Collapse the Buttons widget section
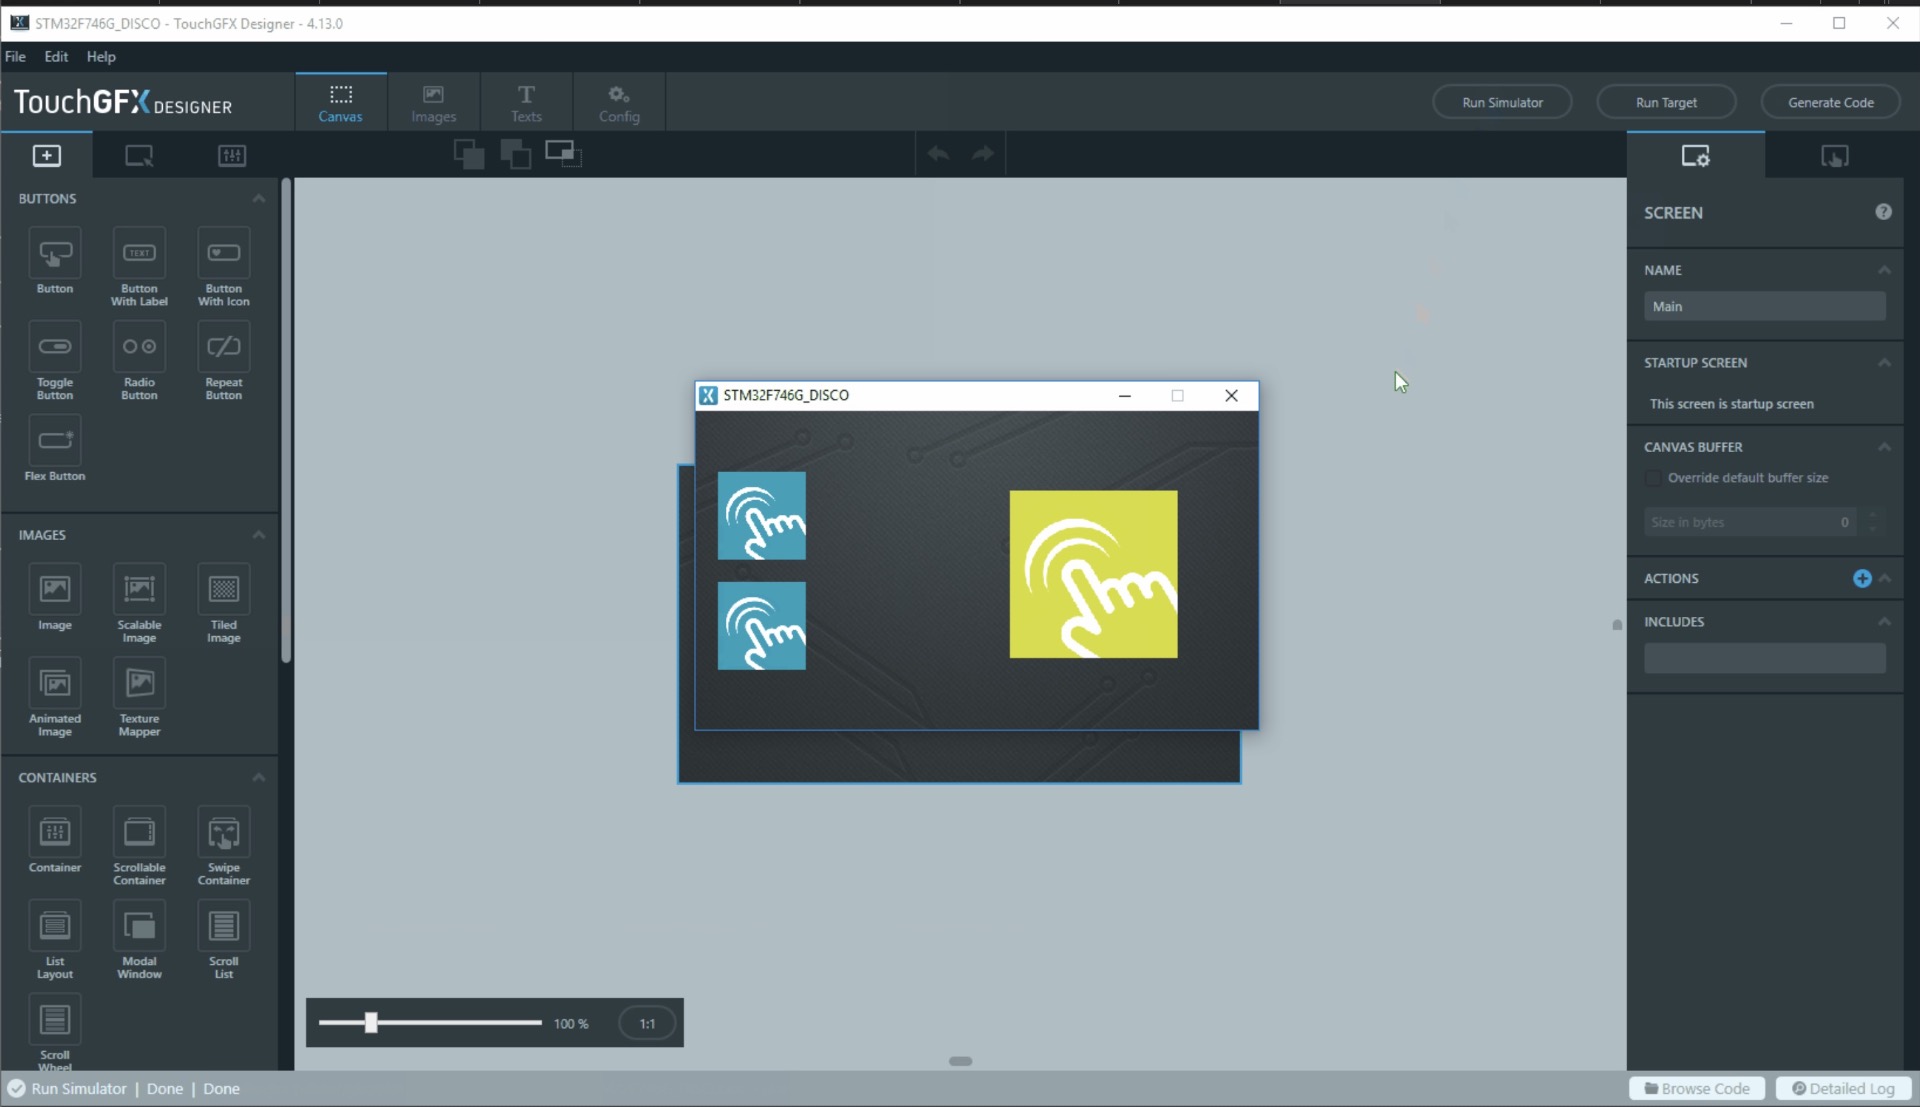 click(x=259, y=198)
